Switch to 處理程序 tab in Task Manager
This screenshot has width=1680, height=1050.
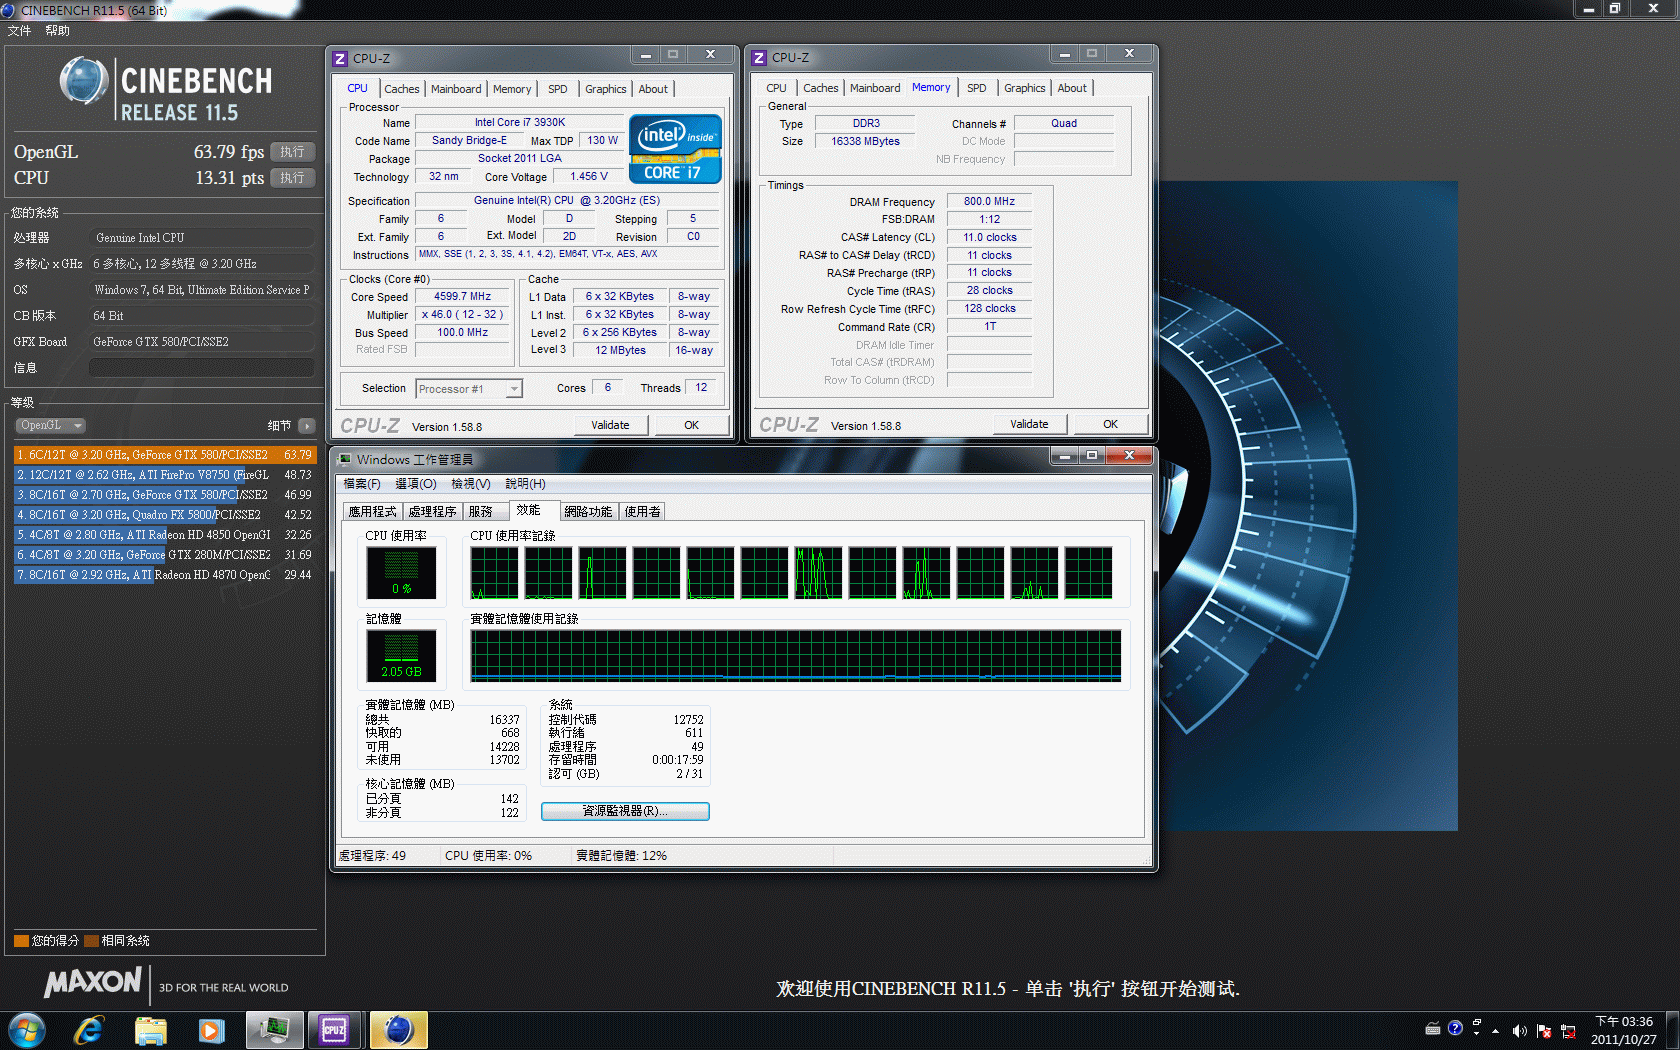click(x=433, y=512)
